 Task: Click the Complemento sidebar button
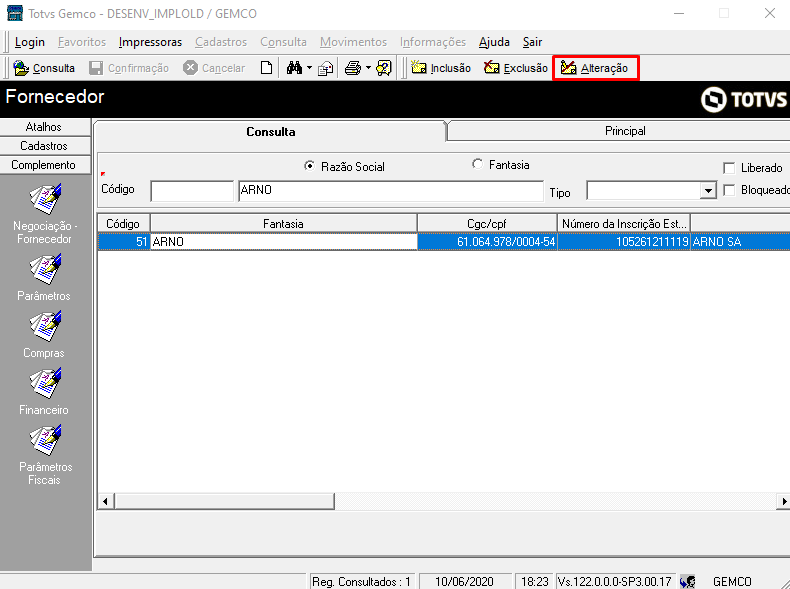pos(44,165)
